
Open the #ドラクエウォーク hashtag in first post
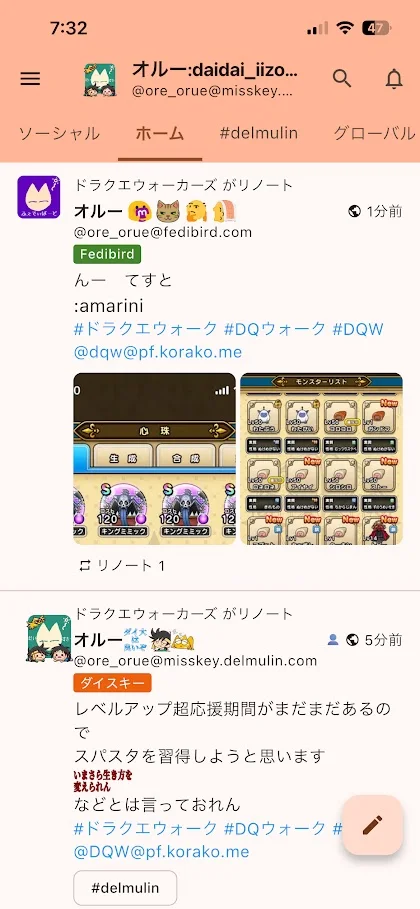click(146, 329)
